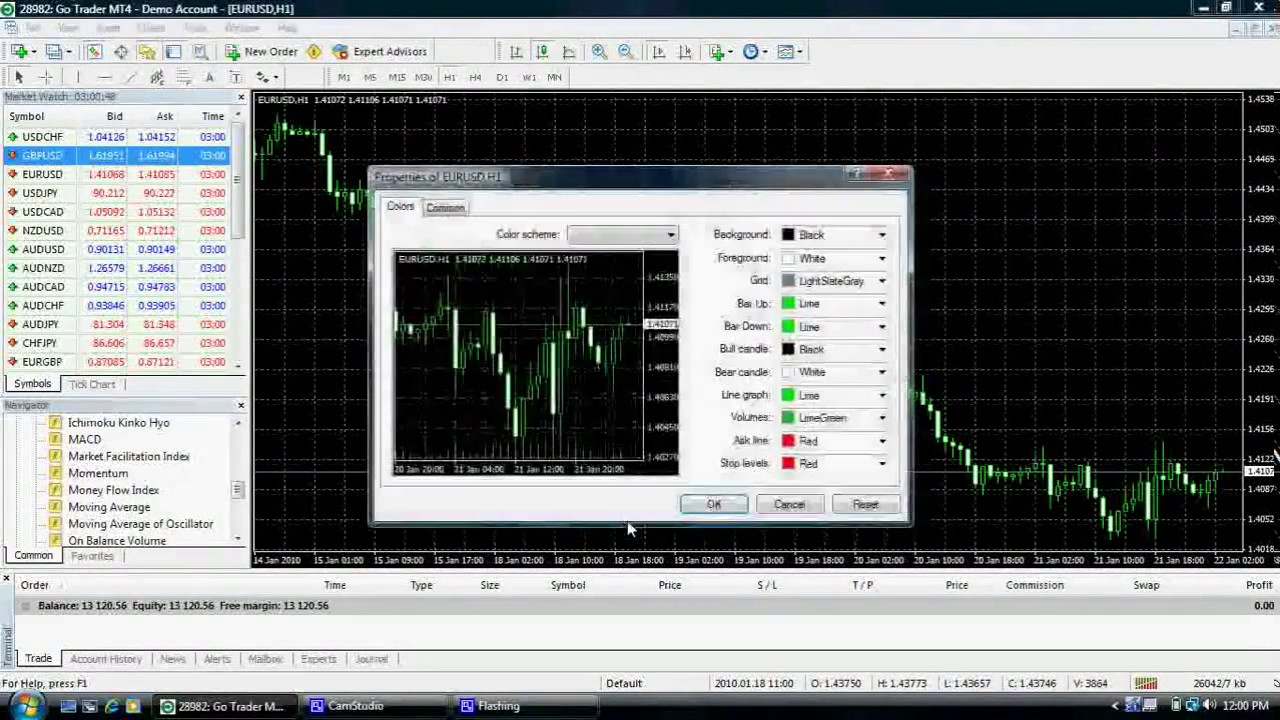Switch chart to bar chart icon
Image resolution: width=1280 pixels, height=720 pixels.
(516, 52)
